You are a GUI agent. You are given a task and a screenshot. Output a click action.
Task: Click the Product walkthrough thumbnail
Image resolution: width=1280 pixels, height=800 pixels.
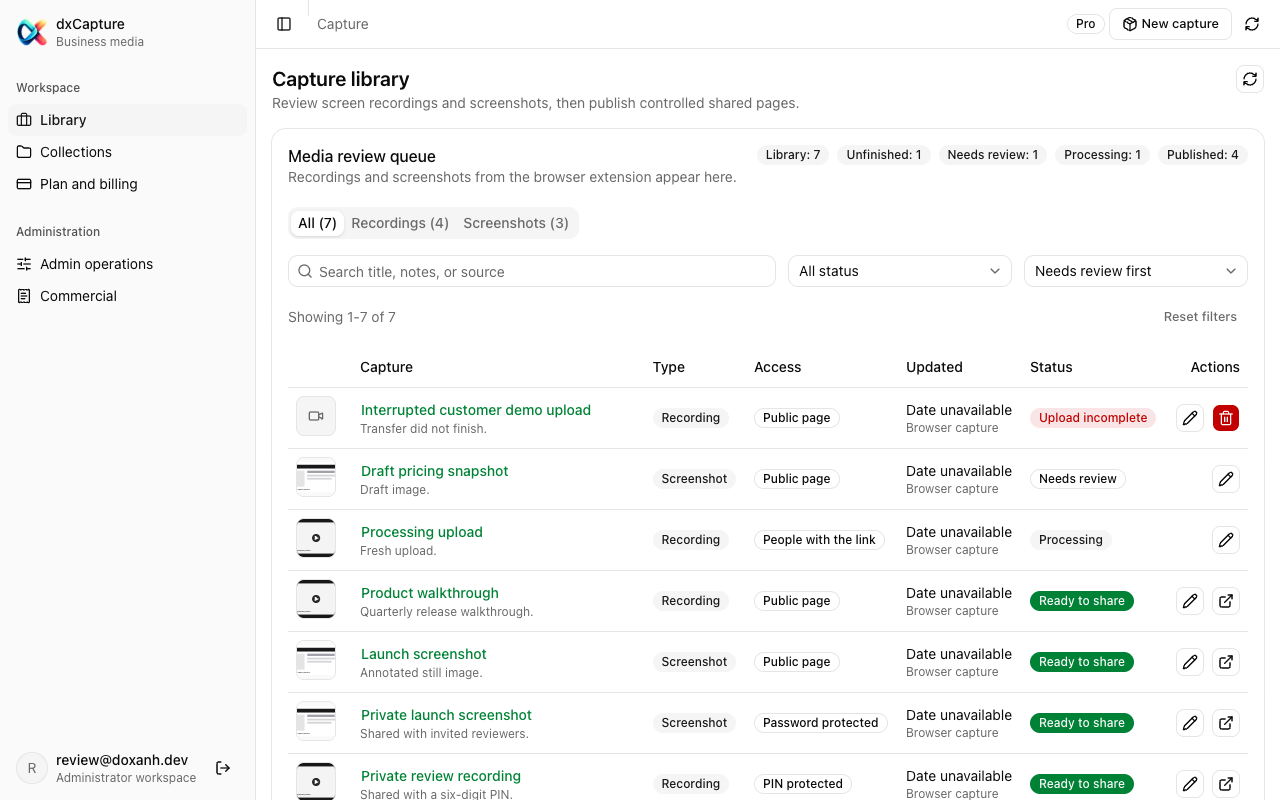pos(316,599)
